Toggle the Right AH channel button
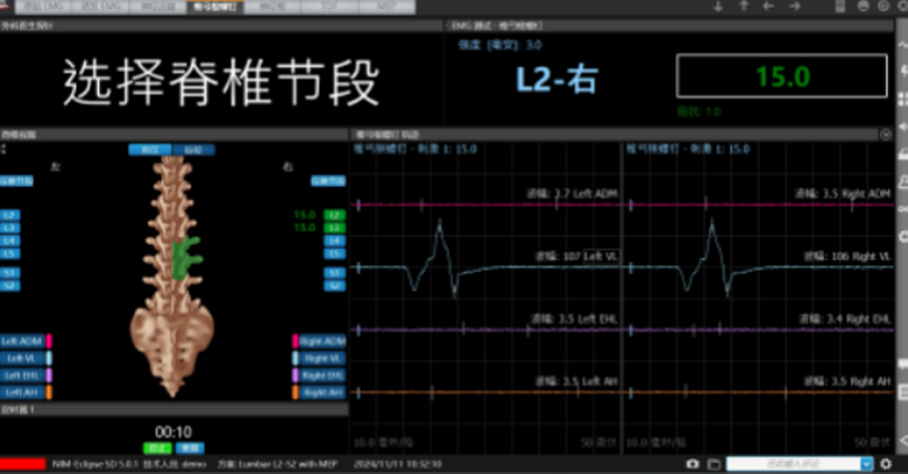This screenshot has width=908, height=474. pyautogui.click(x=322, y=392)
